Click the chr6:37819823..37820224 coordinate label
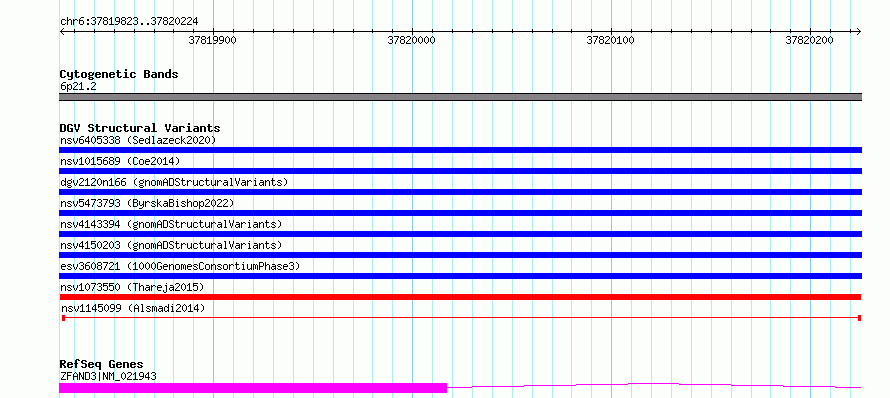 tap(129, 22)
